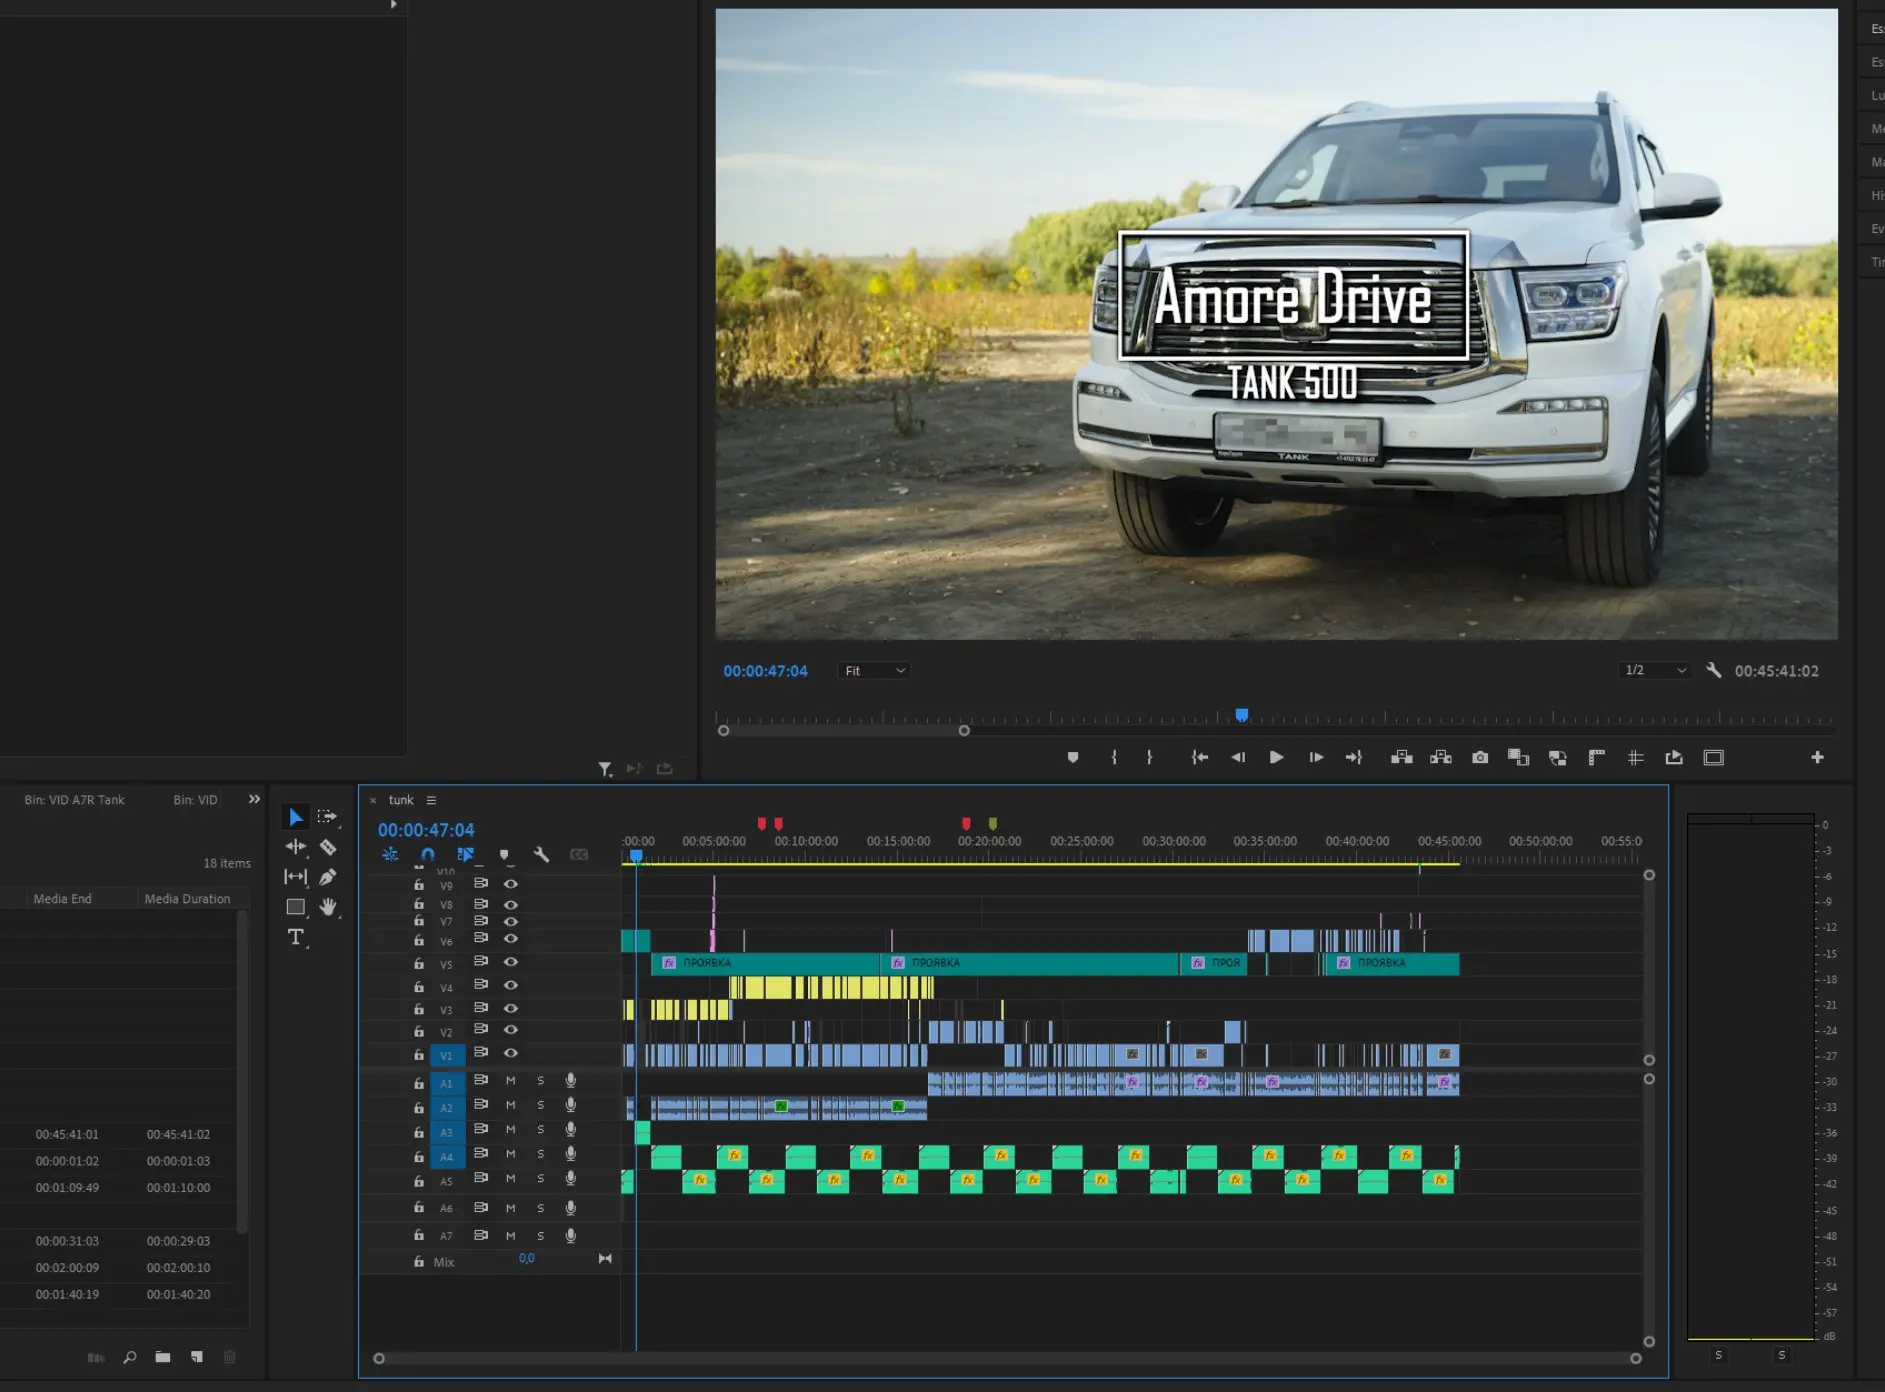Image resolution: width=1885 pixels, height=1392 pixels.
Task: Open Timeline display settings wrench
Action: (x=541, y=854)
